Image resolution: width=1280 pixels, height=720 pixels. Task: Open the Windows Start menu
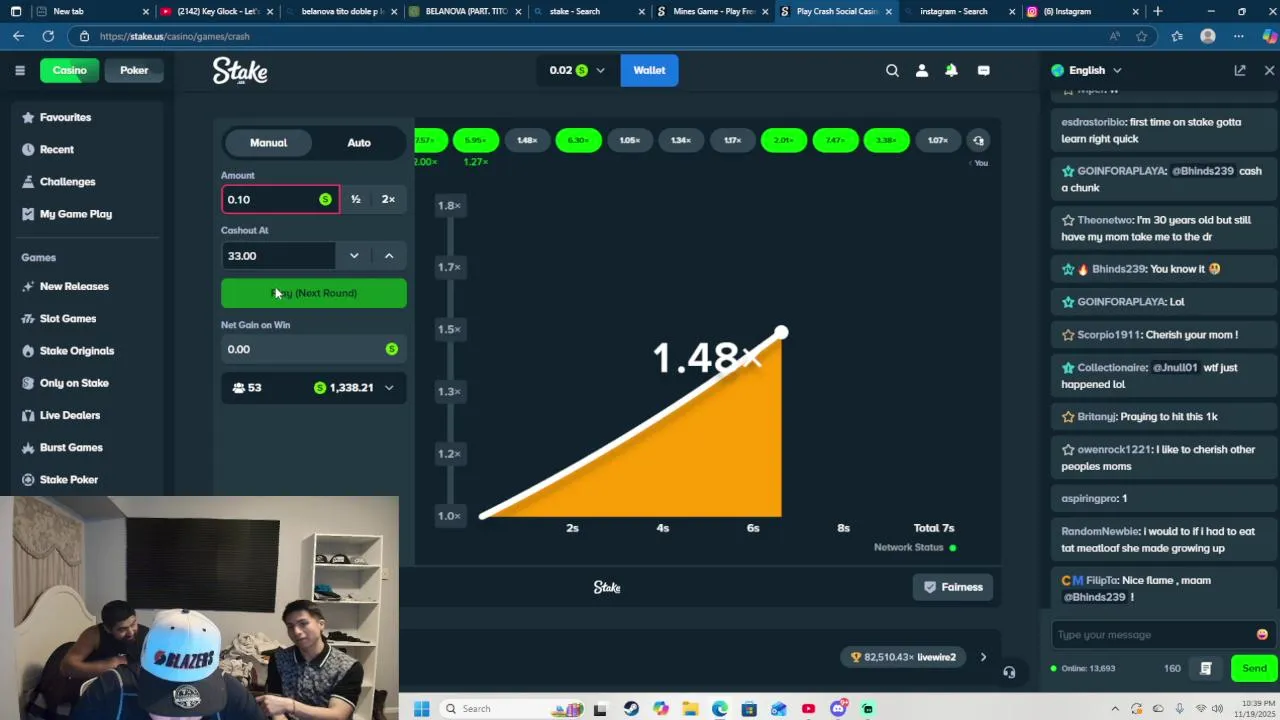coord(421,709)
